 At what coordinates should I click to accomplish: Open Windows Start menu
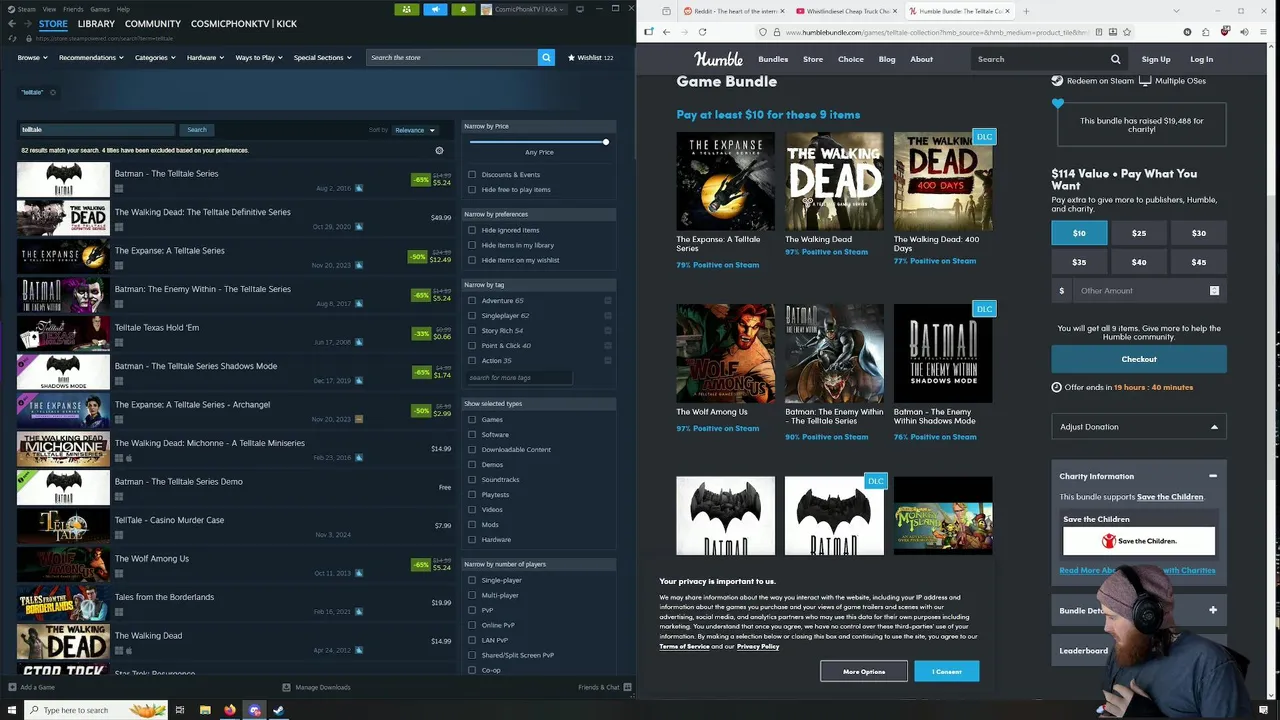click(11, 710)
